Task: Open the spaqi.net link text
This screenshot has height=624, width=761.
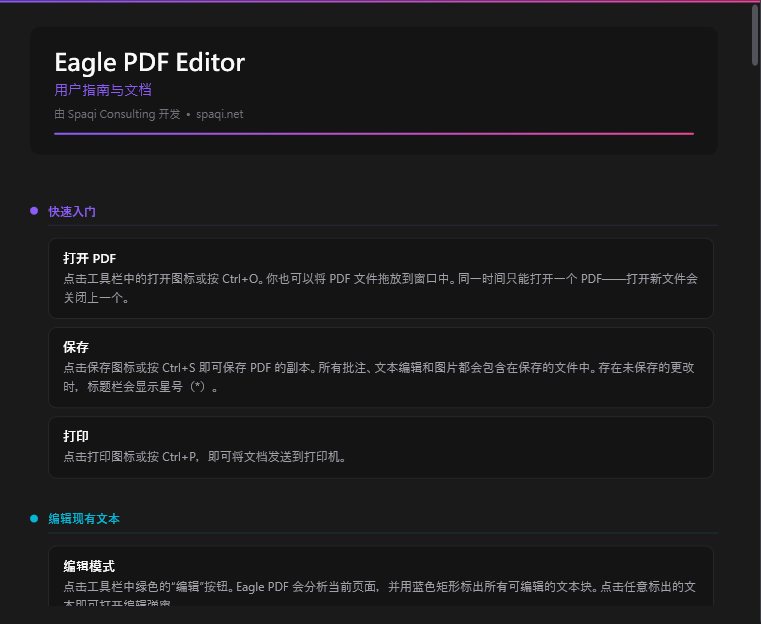Action: tap(219, 114)
